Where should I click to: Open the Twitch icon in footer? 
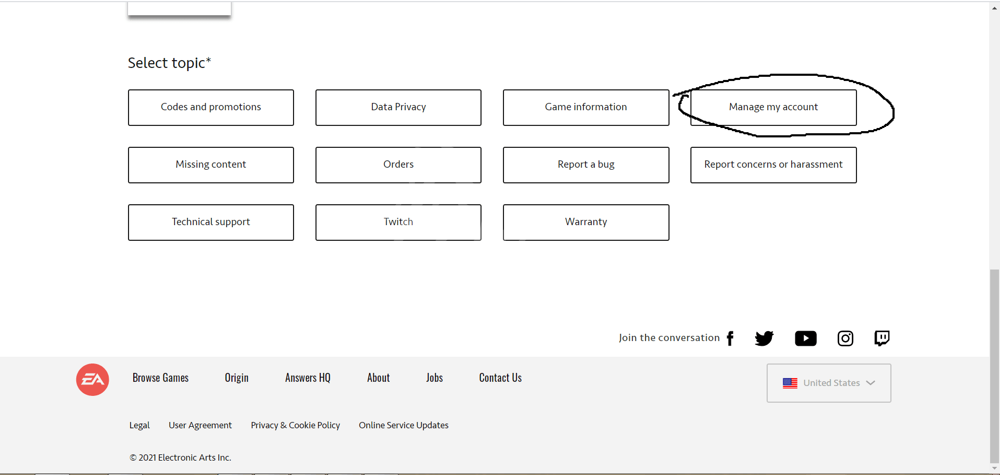882,338
